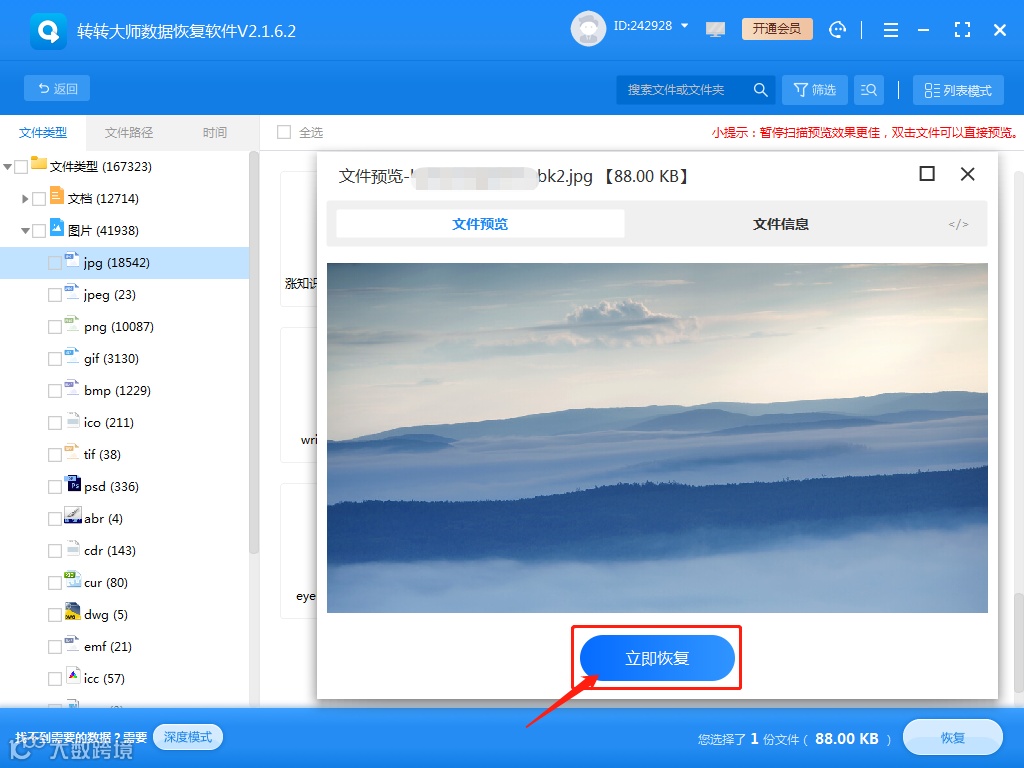Select the ico (211) tree row

pyautogui.click(x=124, y=423)
